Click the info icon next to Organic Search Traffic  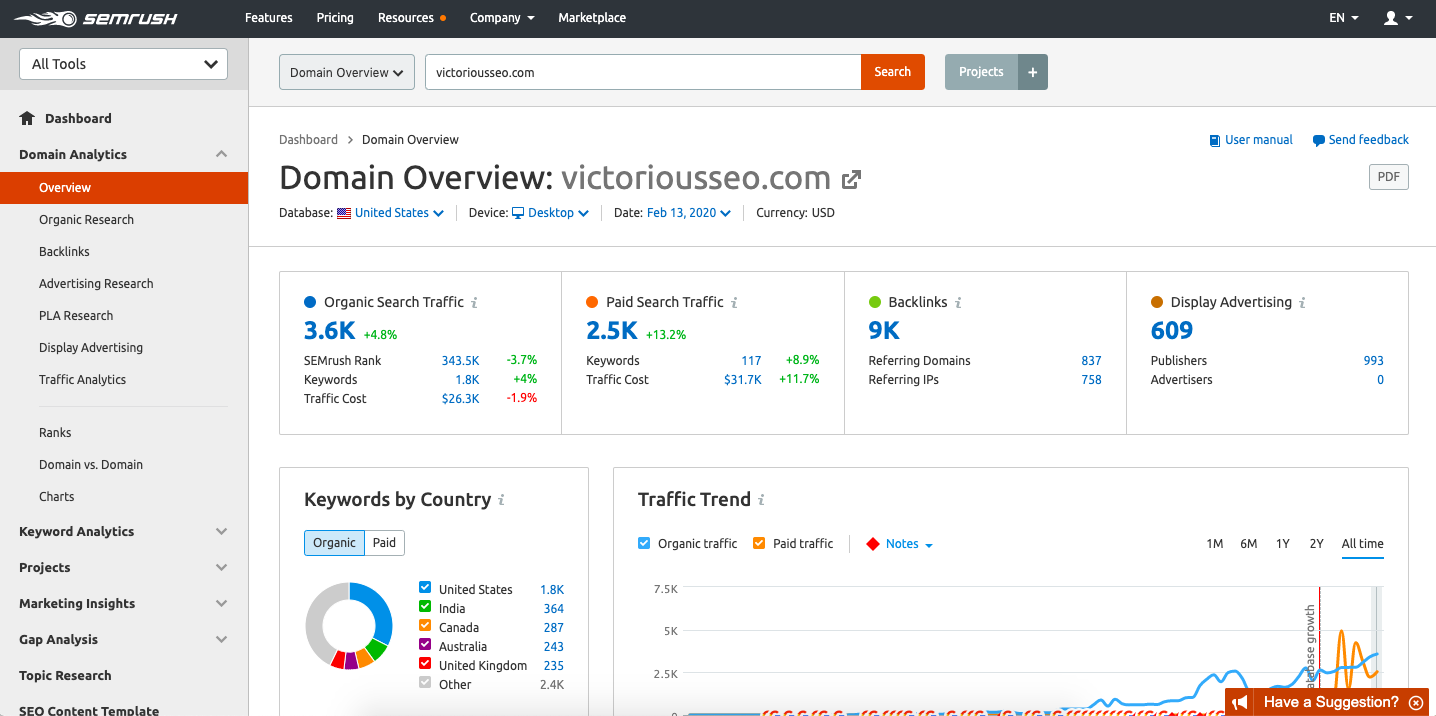pos(474,302)
